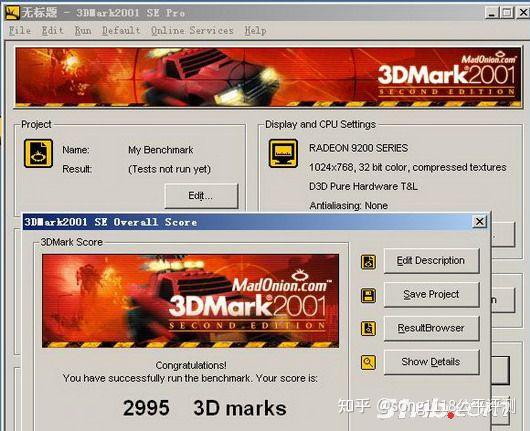Click the Show Details magnifier icon
This screenshot has height=431, width=530.
tap(368, 362)
